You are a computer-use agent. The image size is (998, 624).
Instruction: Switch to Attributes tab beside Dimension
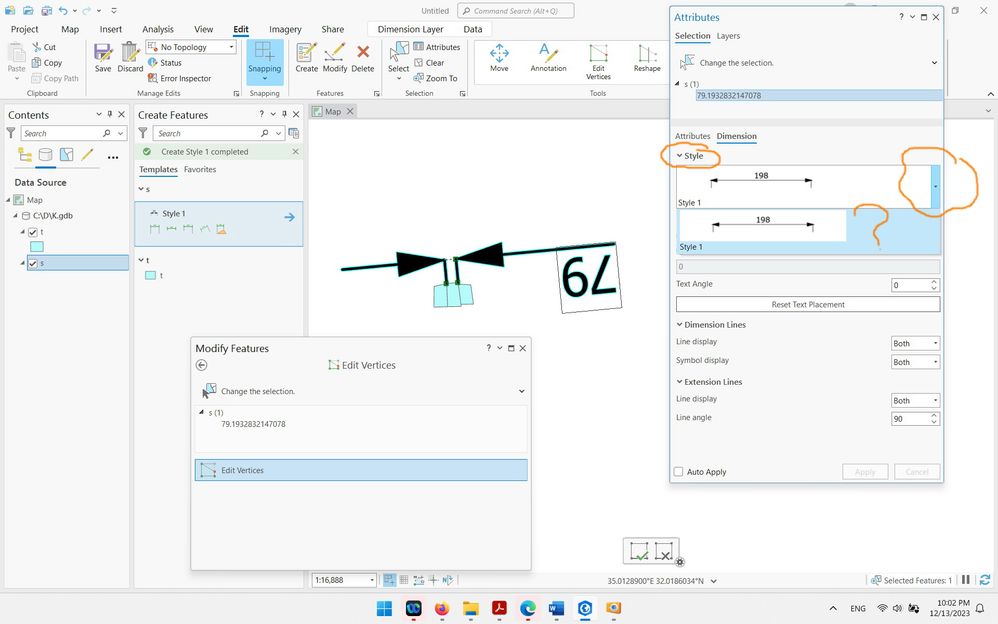(x=692, y=136)
